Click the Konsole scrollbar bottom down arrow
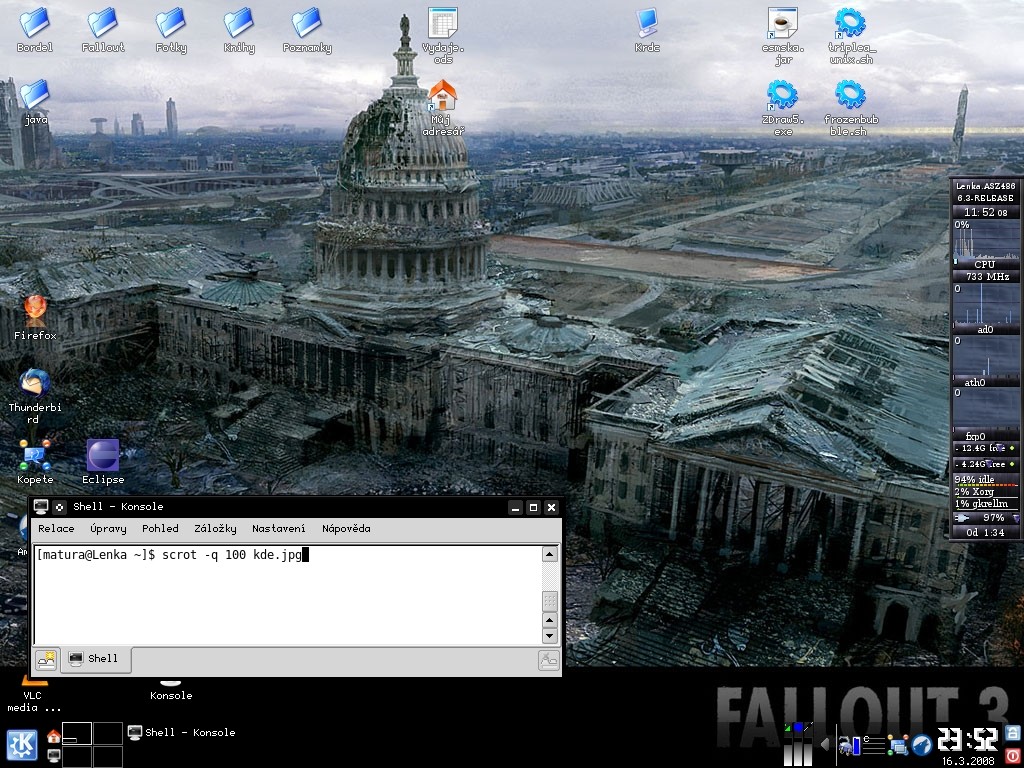The image size is (1024, 768). 550,635
